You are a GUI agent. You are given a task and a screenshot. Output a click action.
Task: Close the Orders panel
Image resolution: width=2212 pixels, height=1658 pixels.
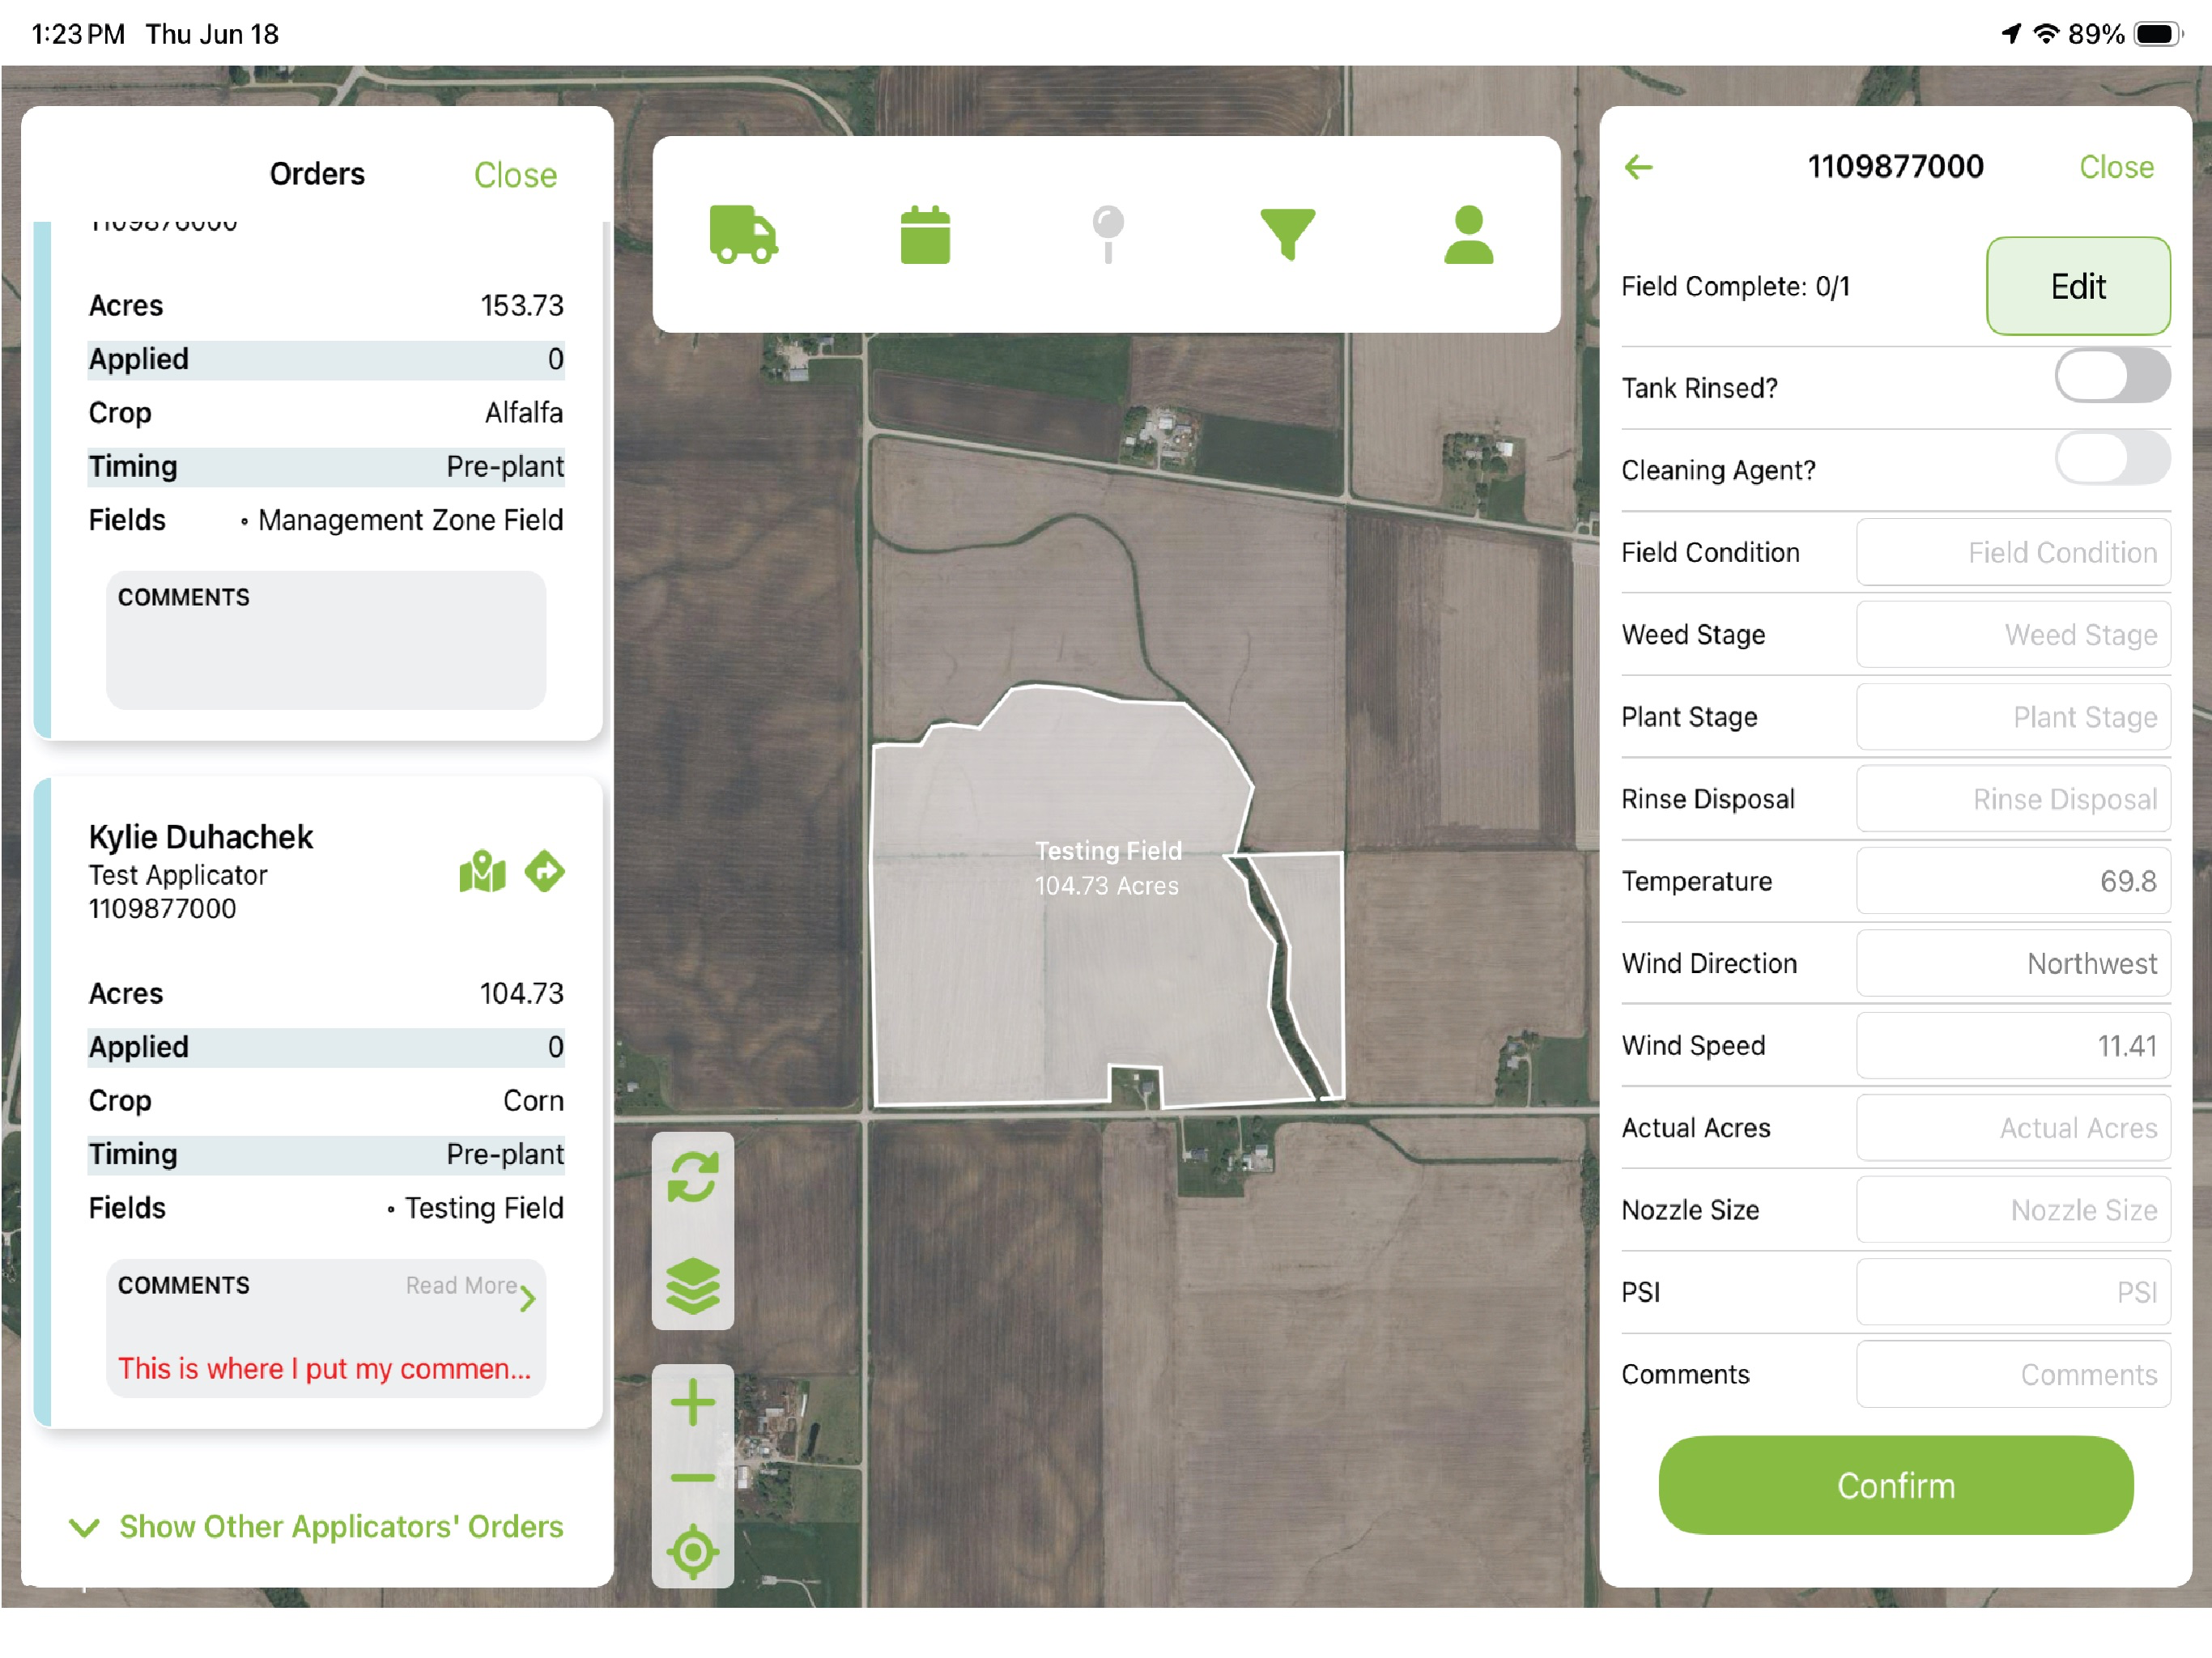[515, 175]
